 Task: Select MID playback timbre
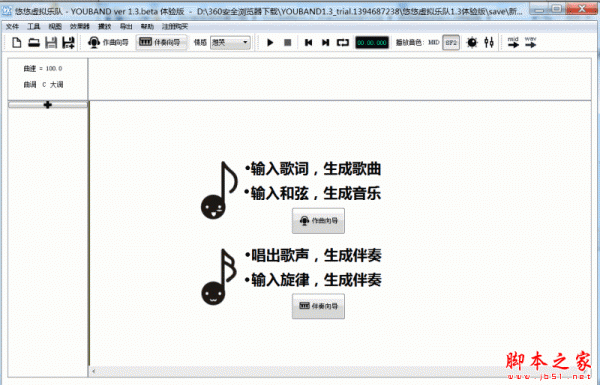(434, 42)
